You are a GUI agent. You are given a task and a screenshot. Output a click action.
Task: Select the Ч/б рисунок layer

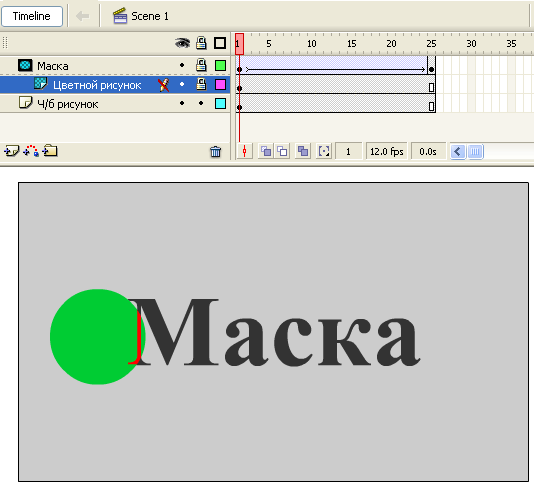pyautogui.click(x=115, y=104)
